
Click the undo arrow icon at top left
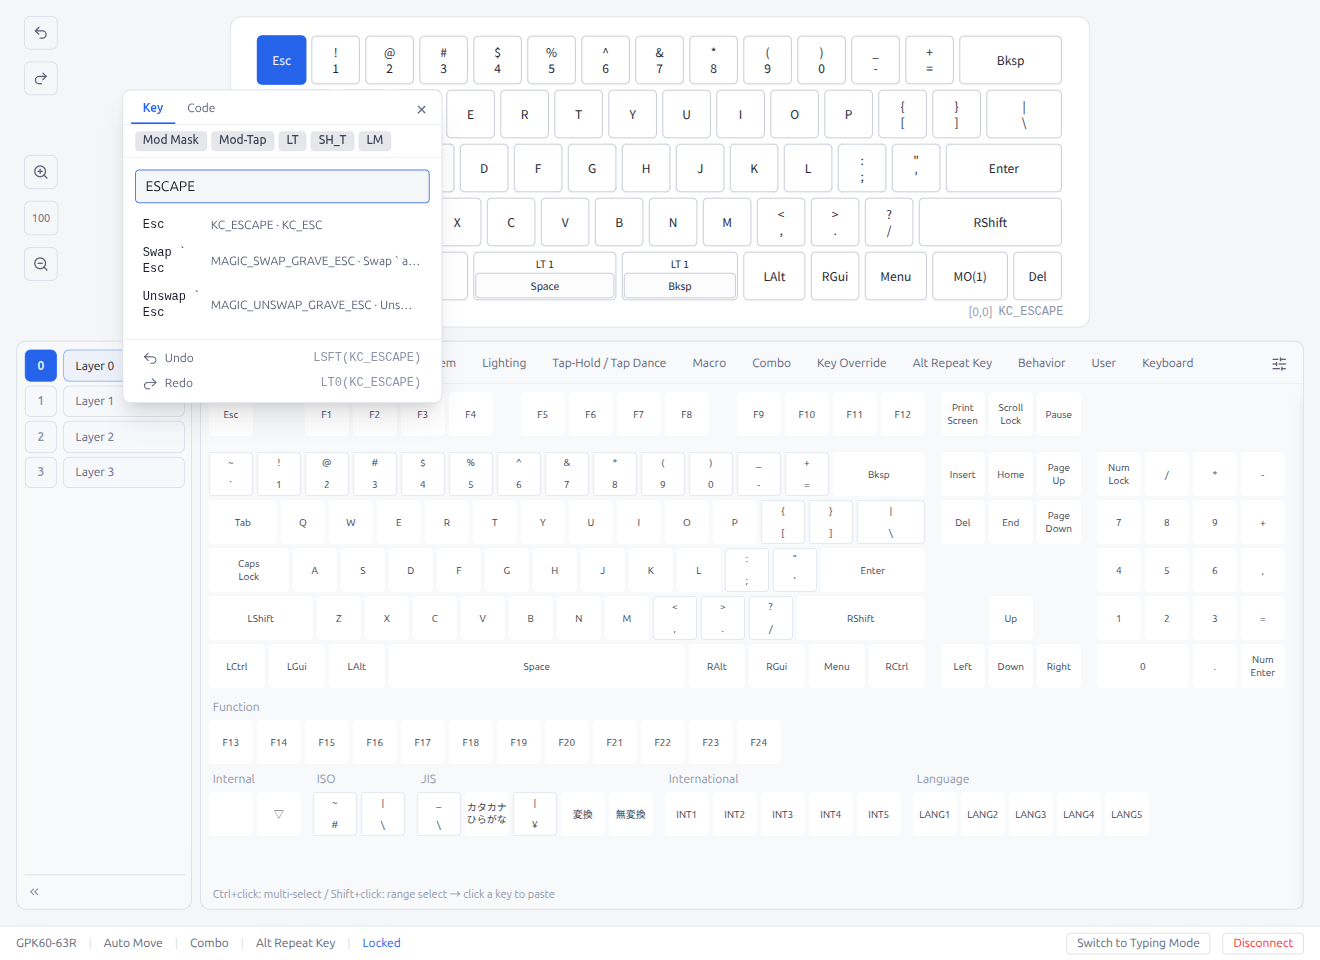click(41, 33)
